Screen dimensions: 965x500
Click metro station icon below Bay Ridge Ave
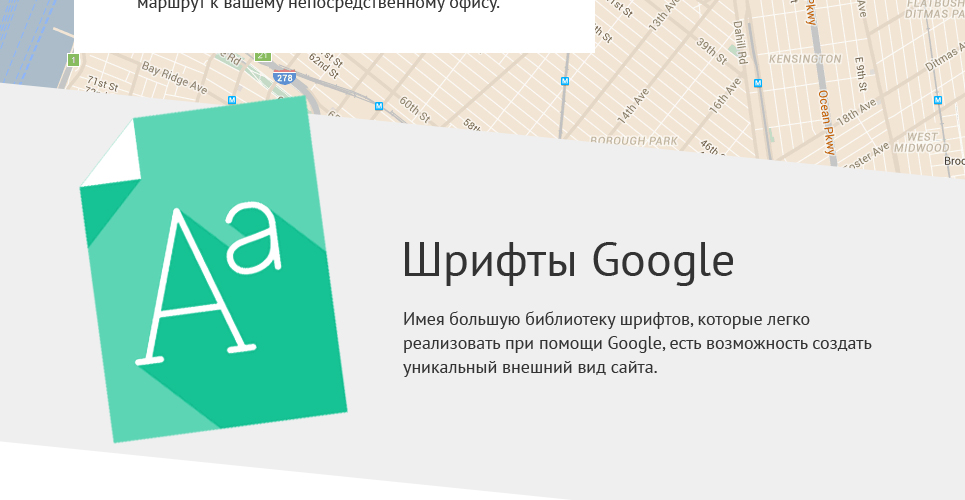click(232, 100)
